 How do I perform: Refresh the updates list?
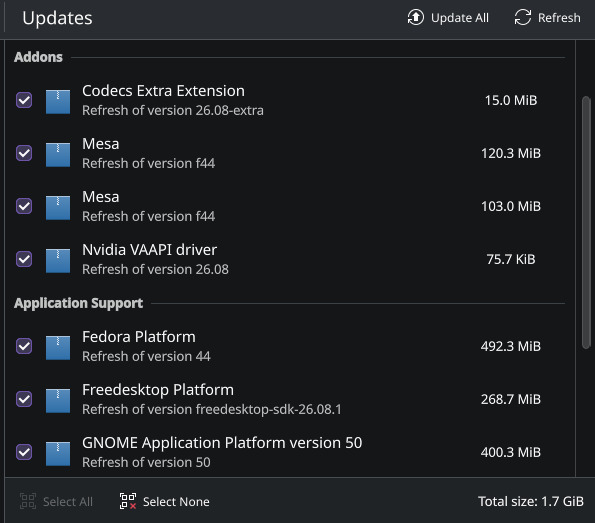tap(548, 17)
